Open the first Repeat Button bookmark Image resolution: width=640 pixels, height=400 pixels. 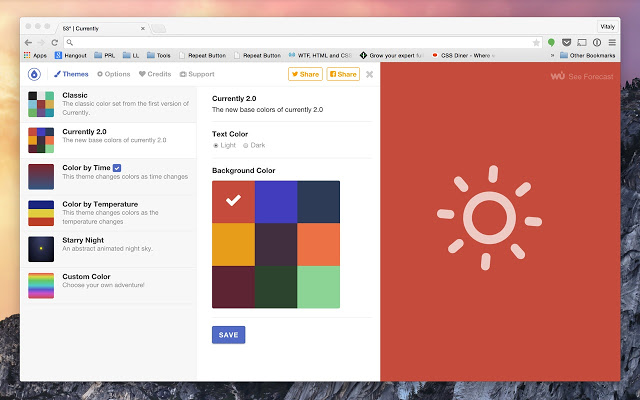tap(202, 55)
